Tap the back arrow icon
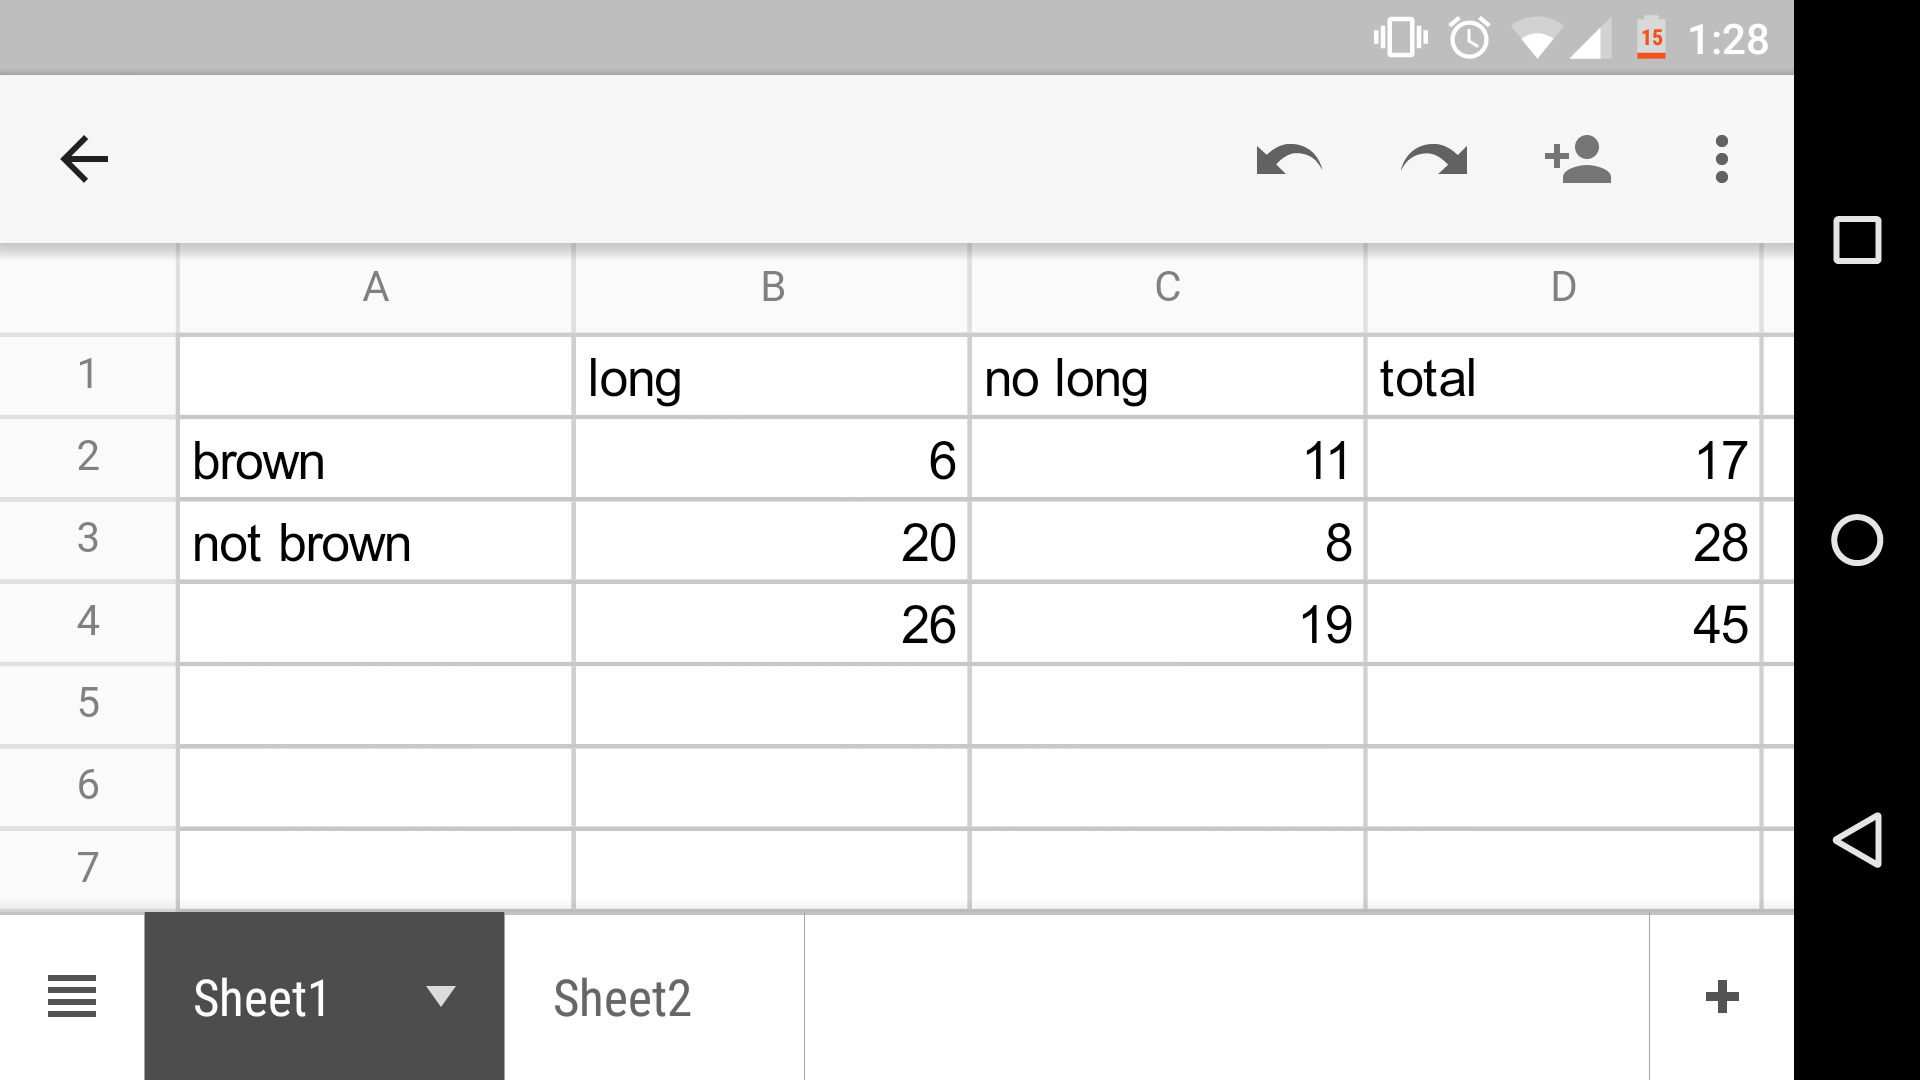The height and width of the screenshot is (1080, 1920). click(x=84, y=159)
